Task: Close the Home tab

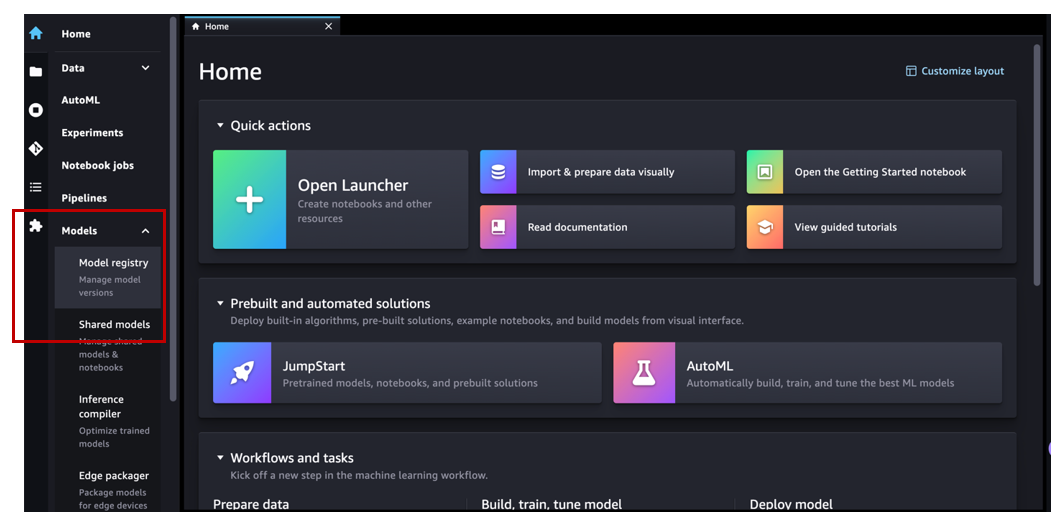Action: coord(329,26)
